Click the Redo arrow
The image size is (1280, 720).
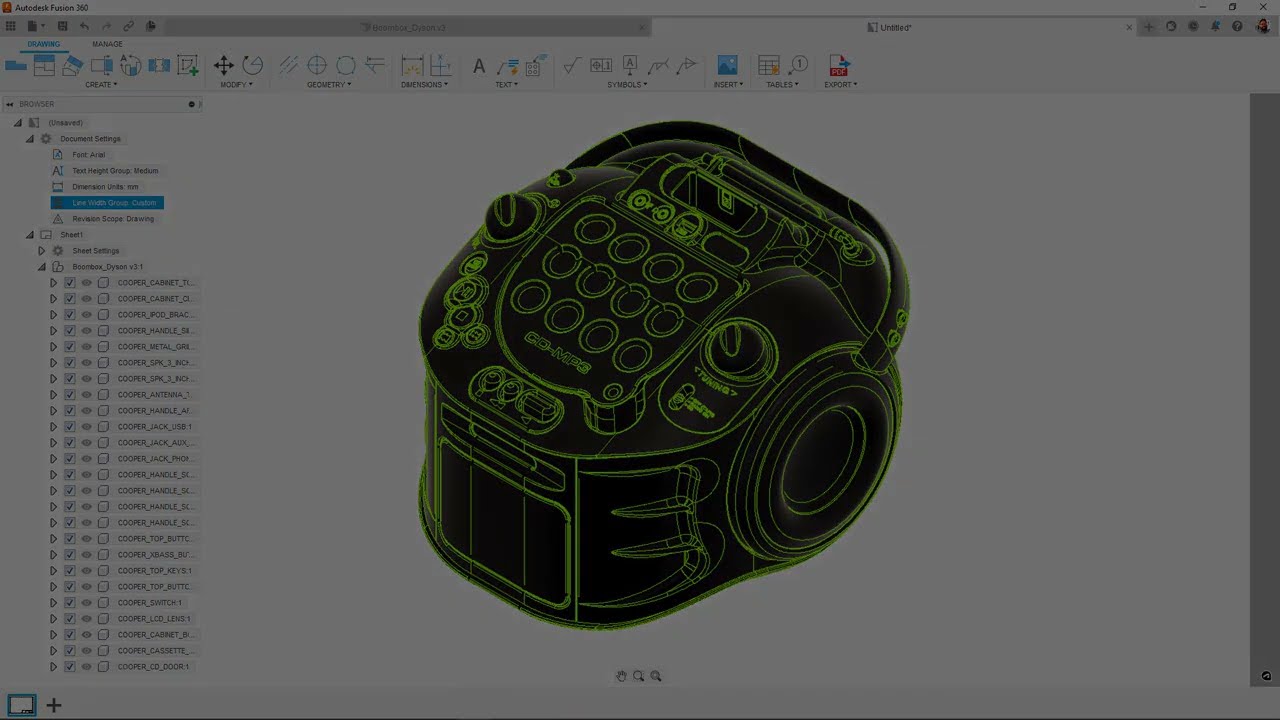(106, 26)
